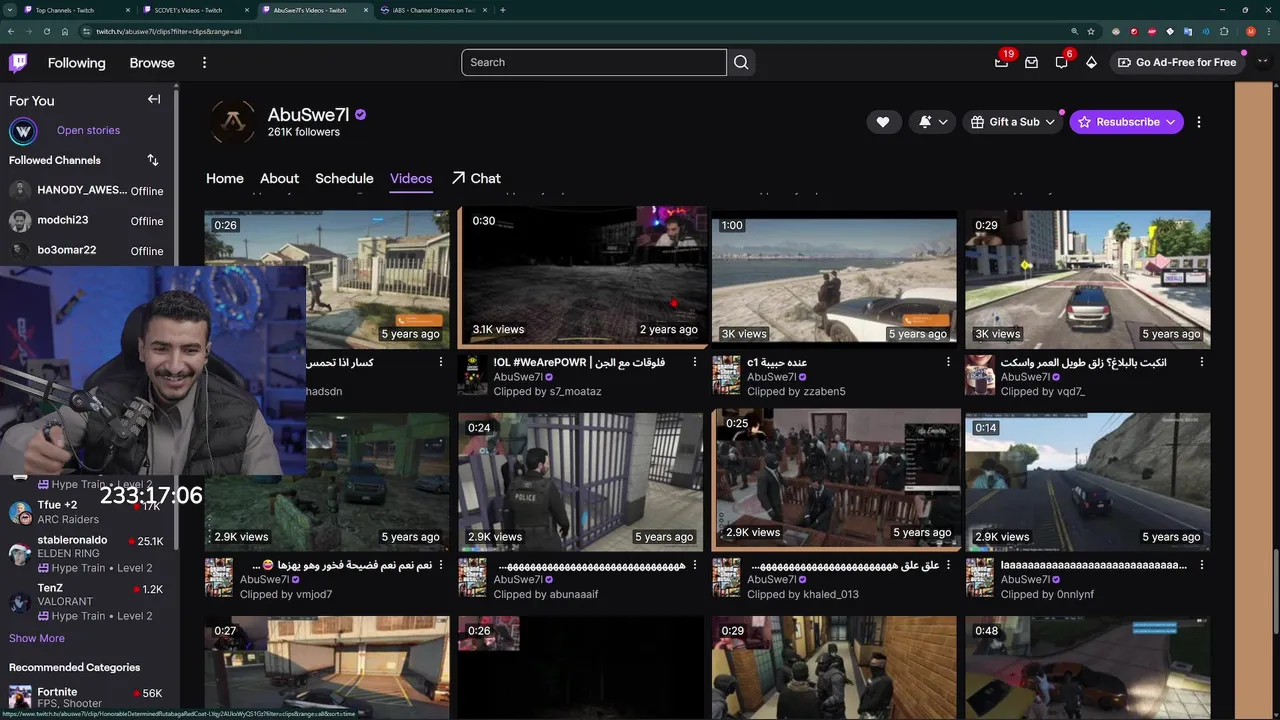
Task: Open the channel Home tab
Action: tap(225, 178)
